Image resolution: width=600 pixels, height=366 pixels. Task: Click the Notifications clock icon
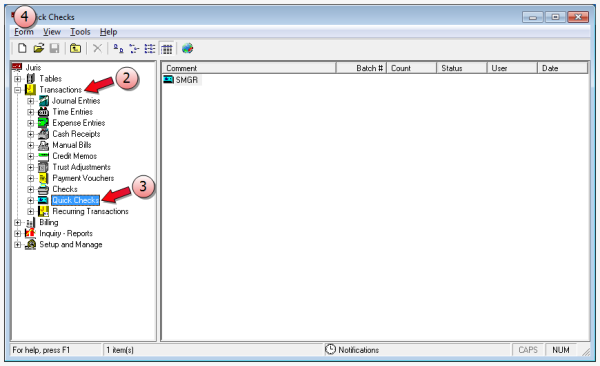(330, 349)
